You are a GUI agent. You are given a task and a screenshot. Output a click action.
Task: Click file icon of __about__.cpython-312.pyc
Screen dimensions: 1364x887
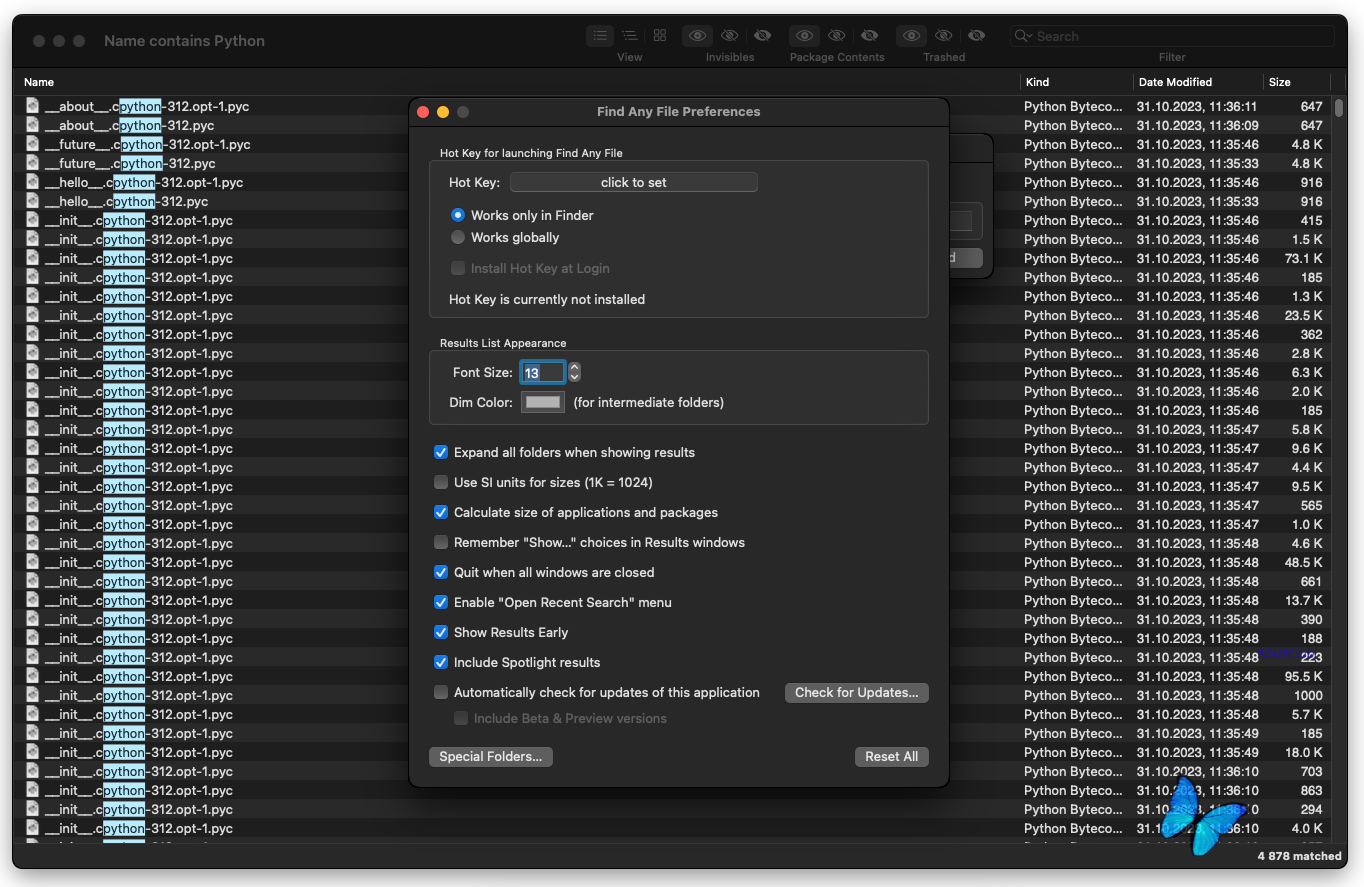click(x=33, y=125)
